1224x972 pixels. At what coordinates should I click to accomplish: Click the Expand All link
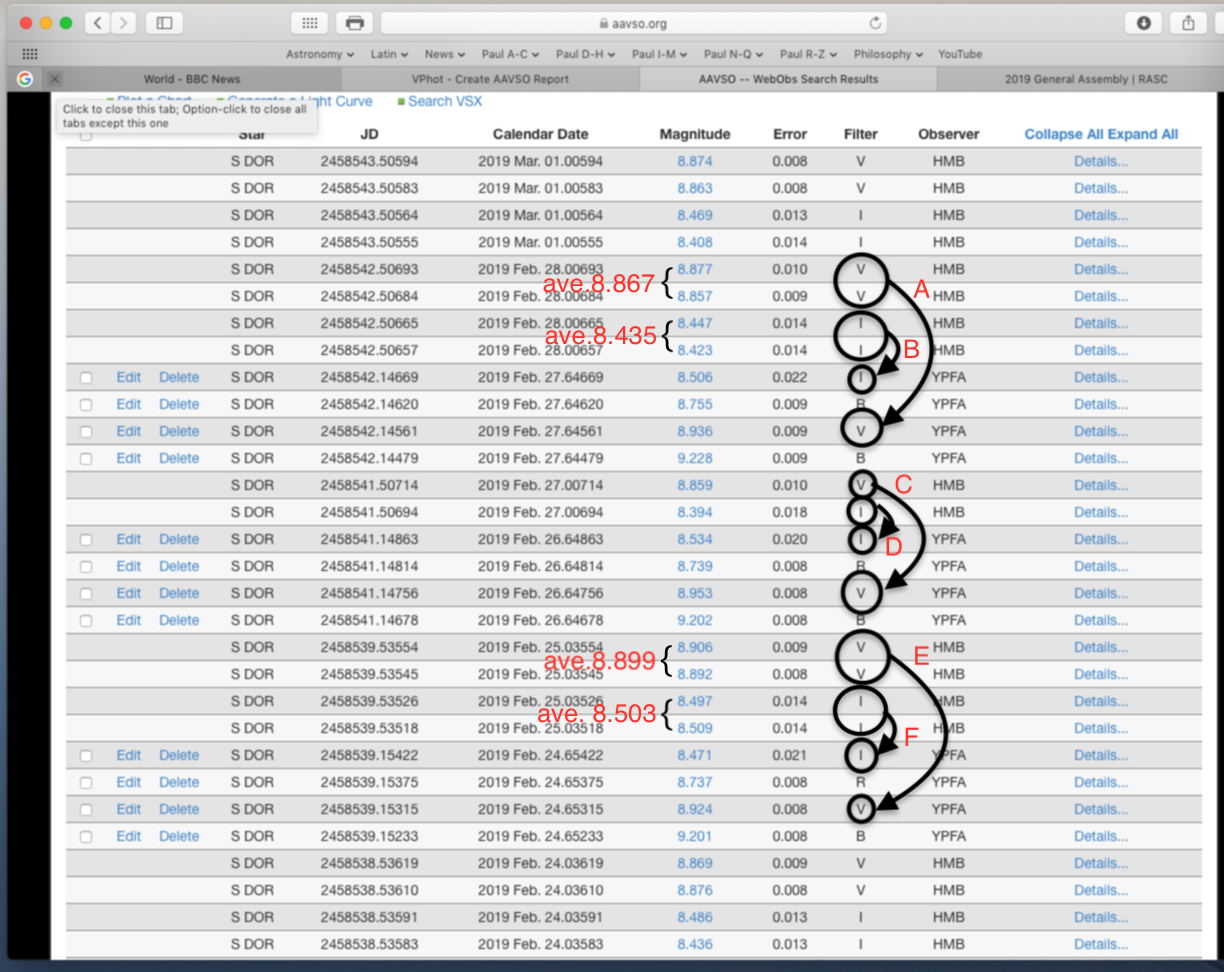(x=1141, y=134)
